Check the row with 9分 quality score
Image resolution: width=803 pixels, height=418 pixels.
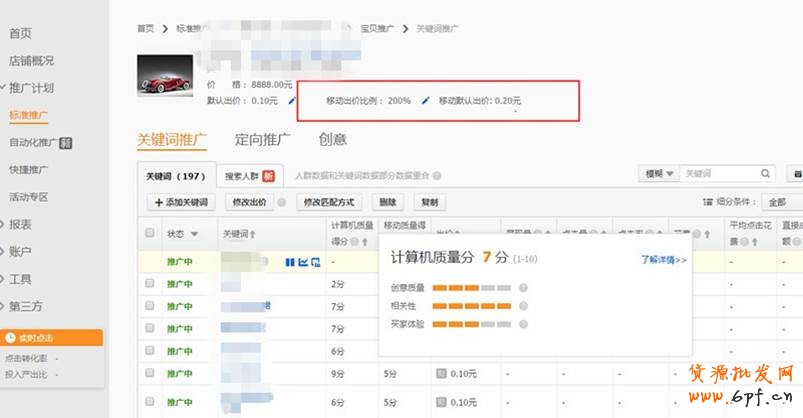pyautogui.click(x=150, y=374)
